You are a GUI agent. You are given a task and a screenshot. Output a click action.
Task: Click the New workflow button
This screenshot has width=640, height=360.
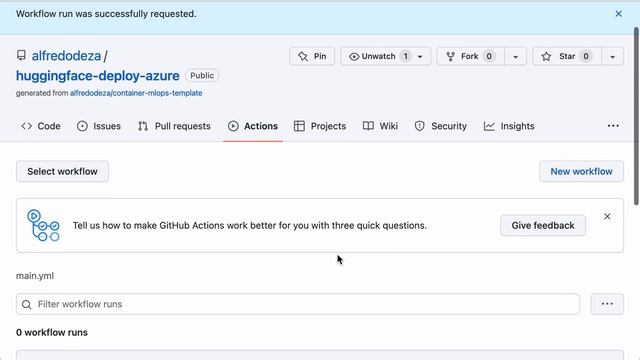click(581, 171)
